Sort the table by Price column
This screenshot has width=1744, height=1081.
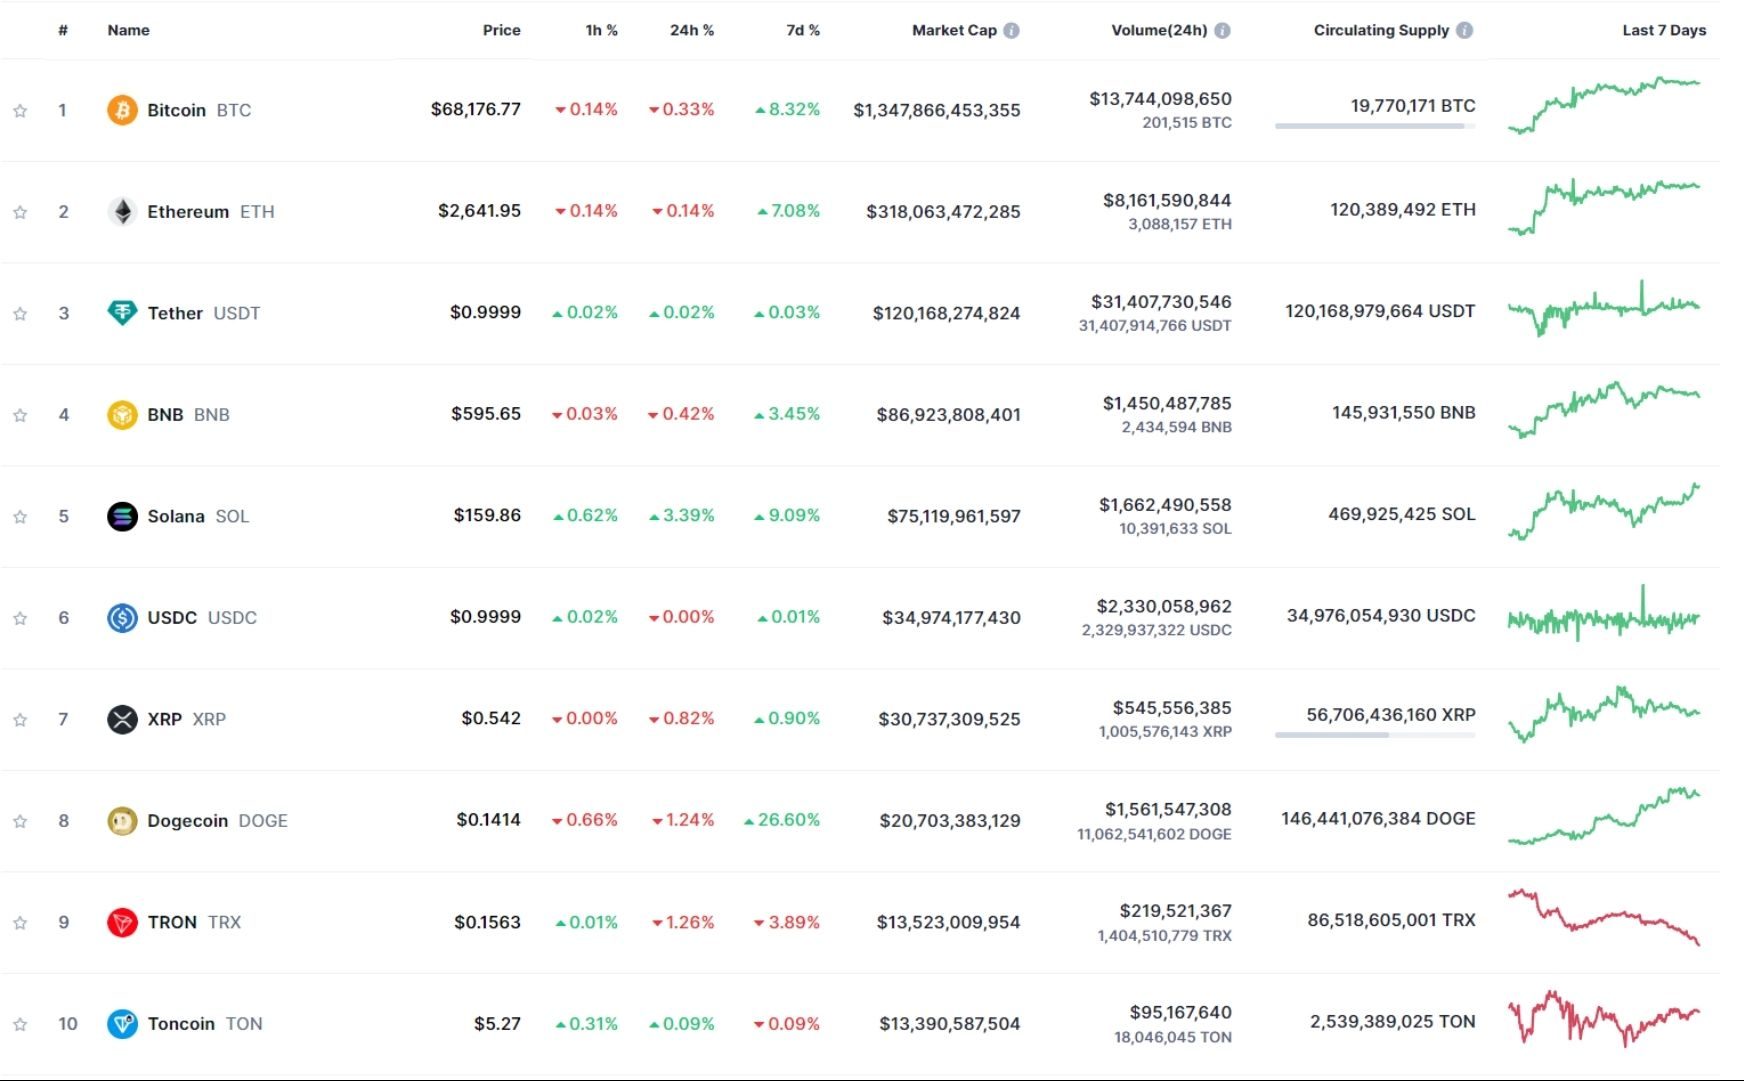tap(500, 30)
